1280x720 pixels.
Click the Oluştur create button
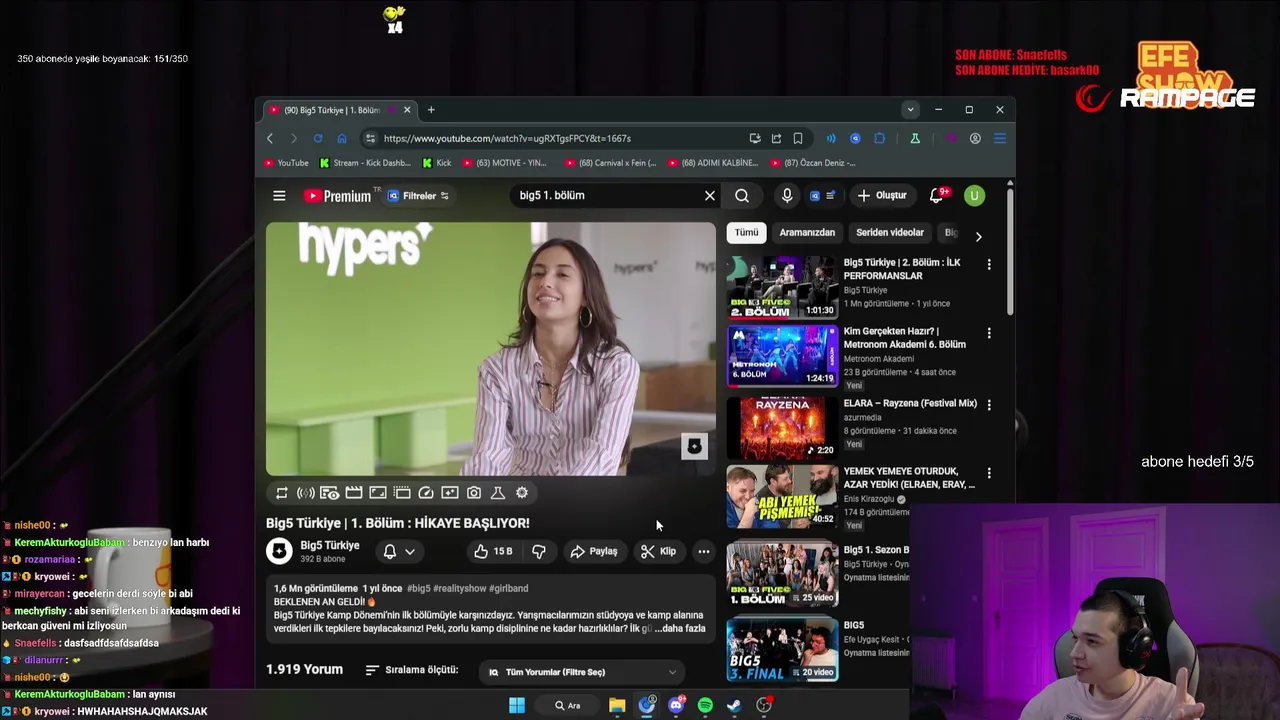[882, 196]
